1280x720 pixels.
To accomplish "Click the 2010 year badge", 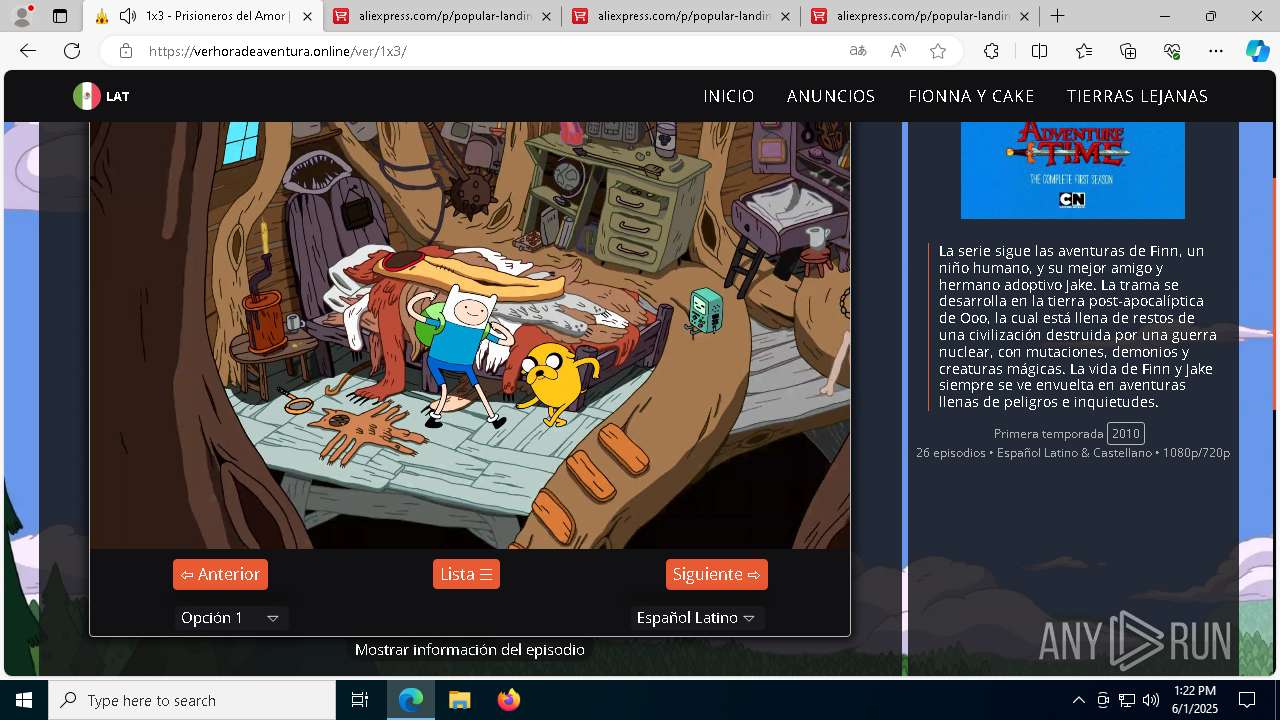I will 1126,433.
